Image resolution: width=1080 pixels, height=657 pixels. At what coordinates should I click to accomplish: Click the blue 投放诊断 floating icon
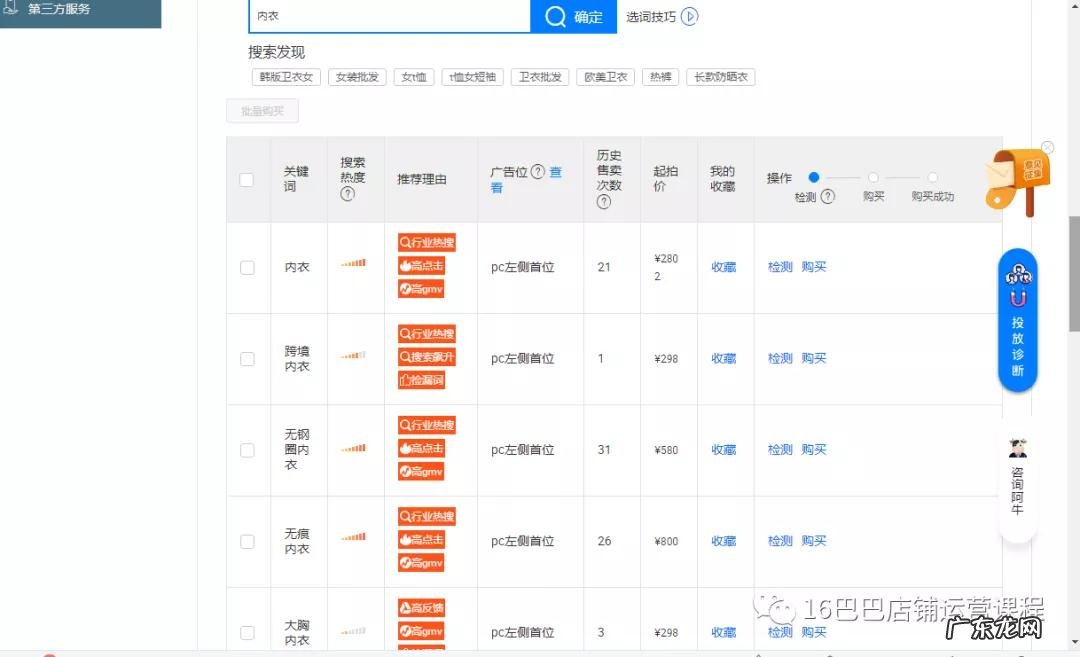pos(1017,320)
